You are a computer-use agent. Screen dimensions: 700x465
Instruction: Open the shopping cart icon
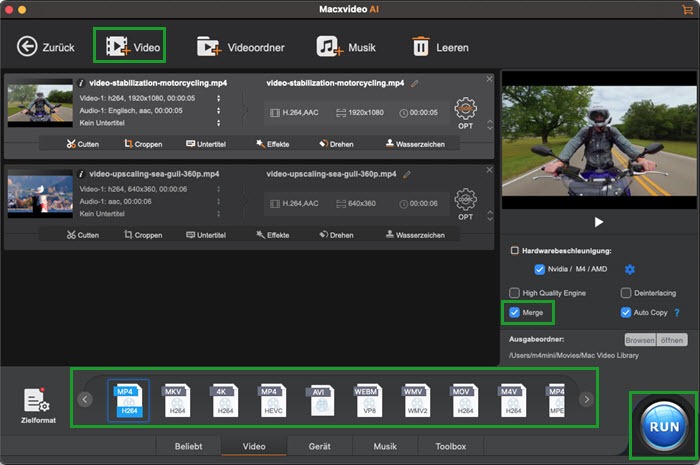click(x=687, y=9)
